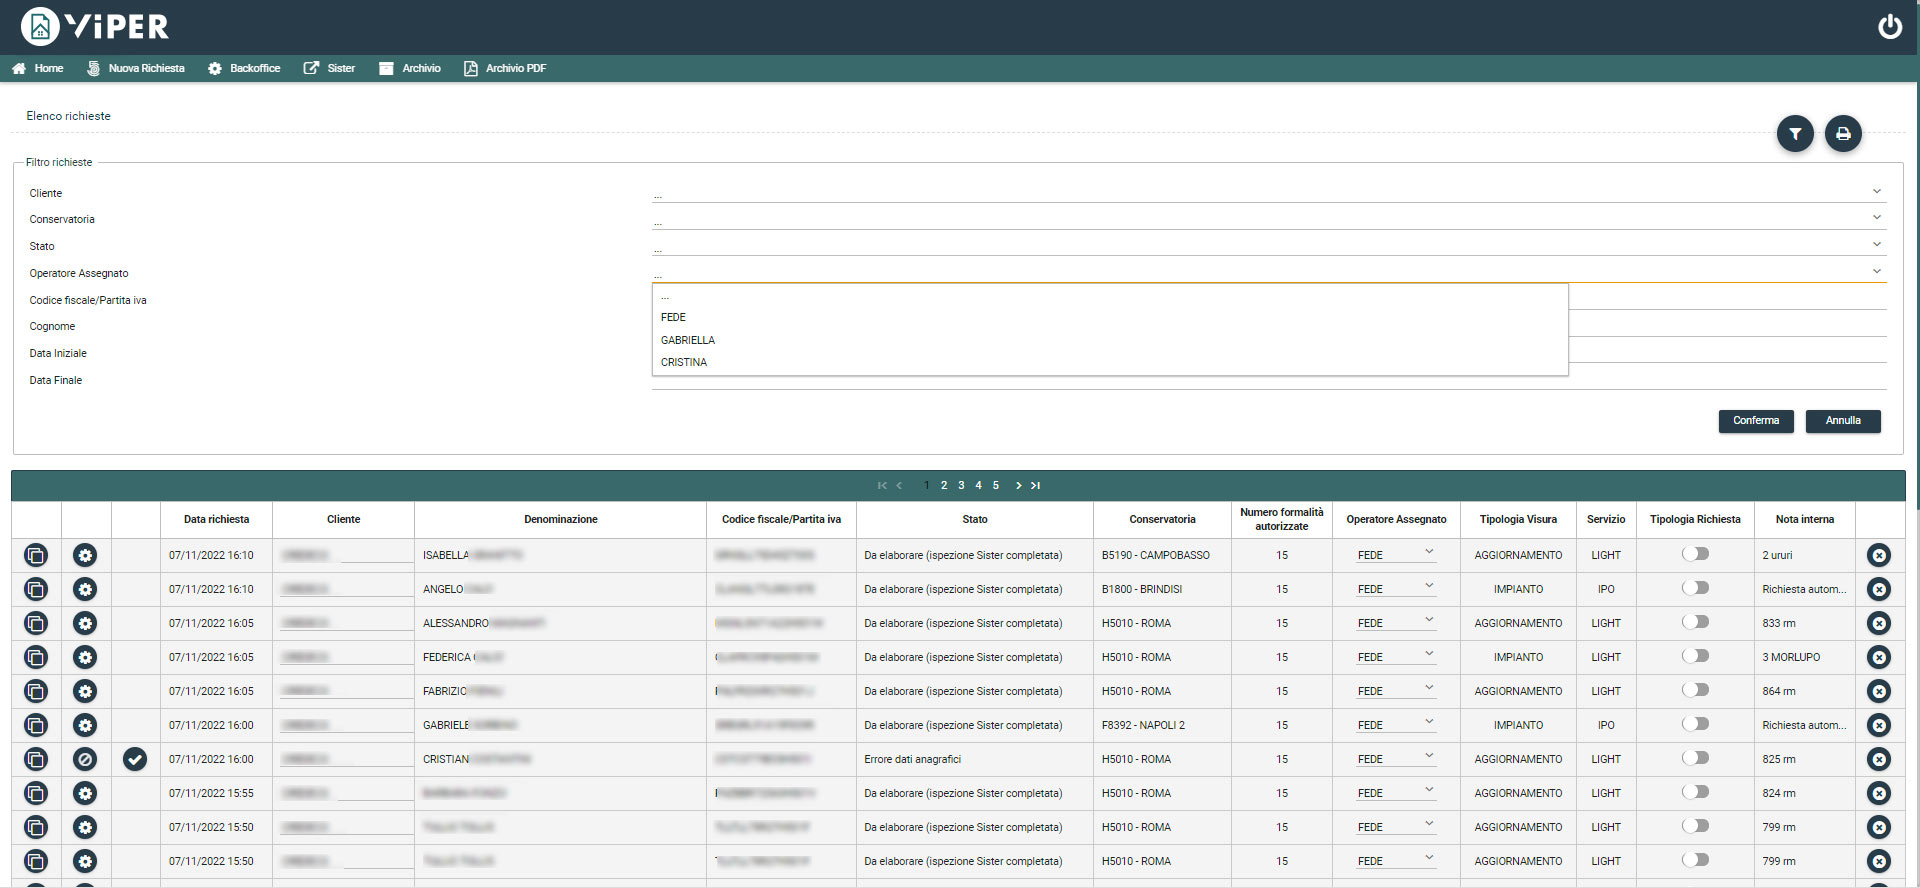Click X icon on the FEDERICA row
The height and width of the screenshot is (888, 1920).
point(1879,657)
